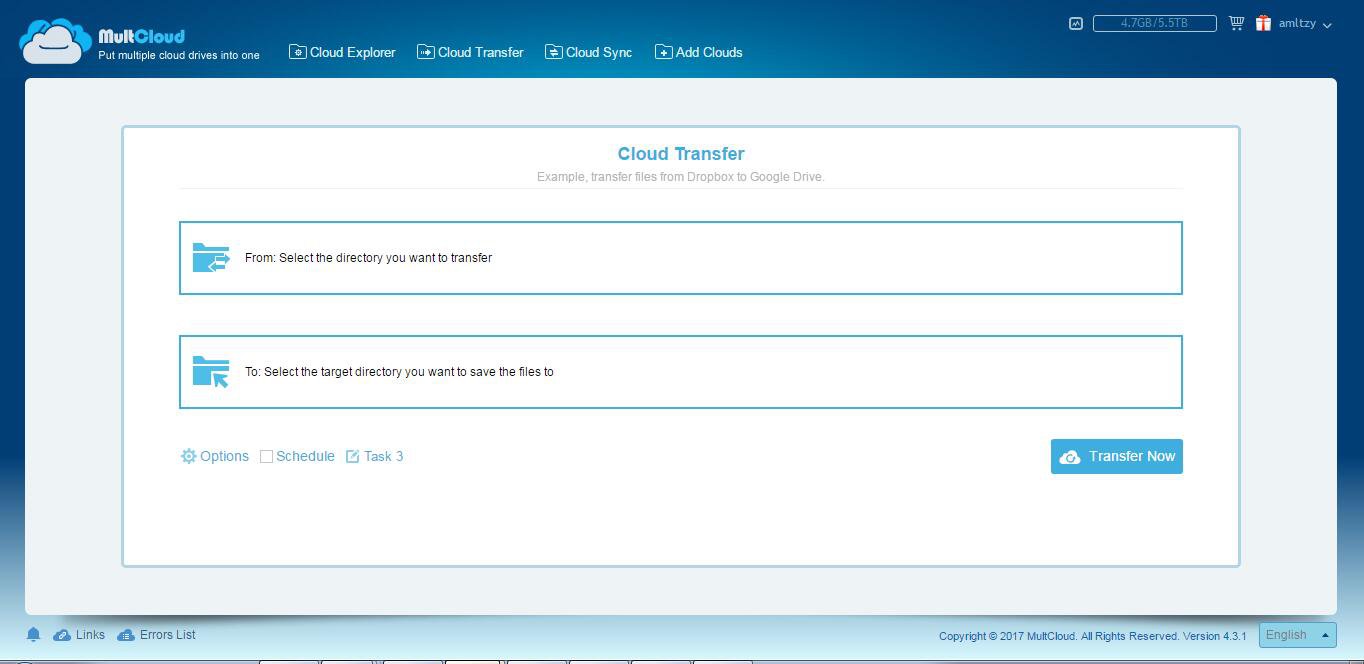Expand the amltzy account dropdown
This screenshot has height=664, width=1364.
coord(1305,23)
